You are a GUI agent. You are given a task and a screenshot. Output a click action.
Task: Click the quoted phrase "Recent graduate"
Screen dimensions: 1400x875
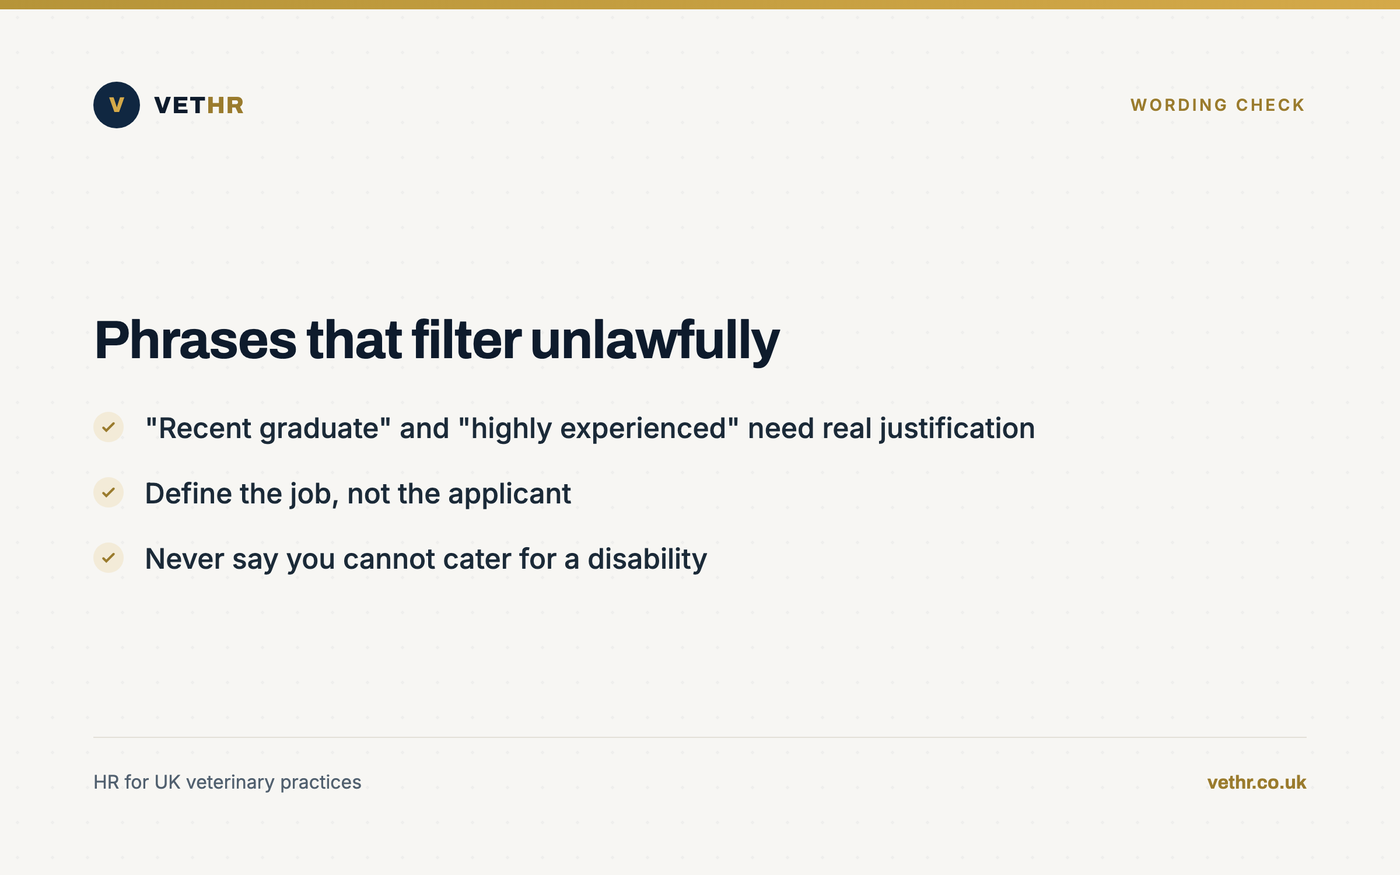268,428
